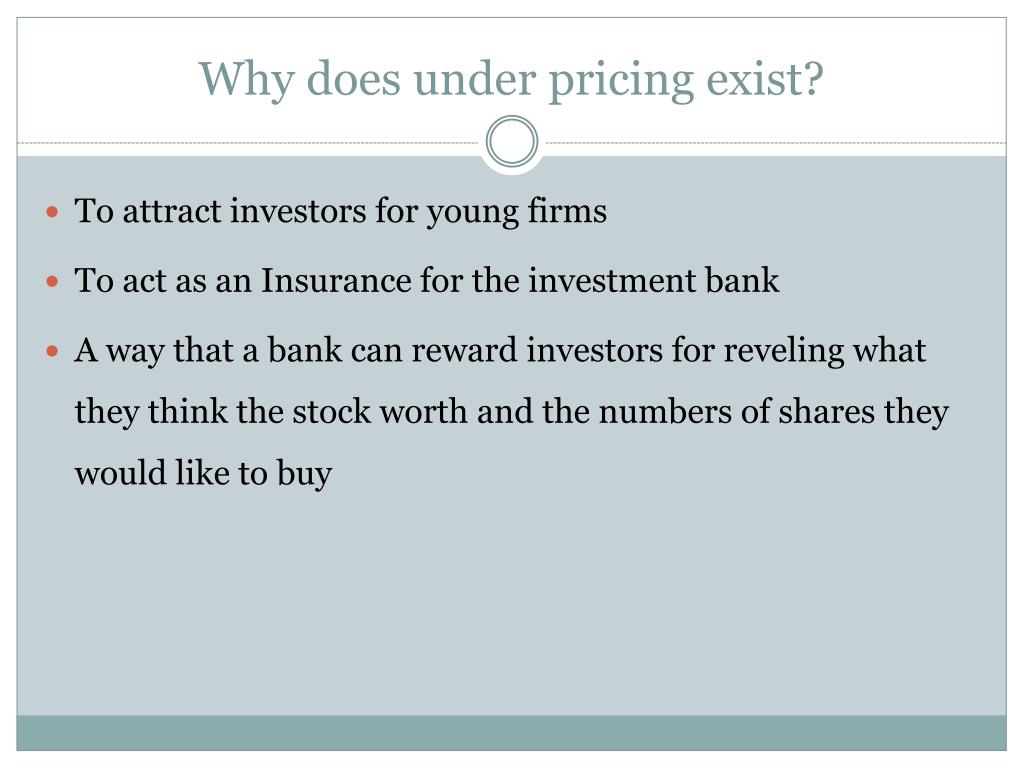Viewport: 1024px width, 768px height.
Task: Click the title 'Why does under pricing exist?'
Action: pyautogui.click(x=511, y=80)
